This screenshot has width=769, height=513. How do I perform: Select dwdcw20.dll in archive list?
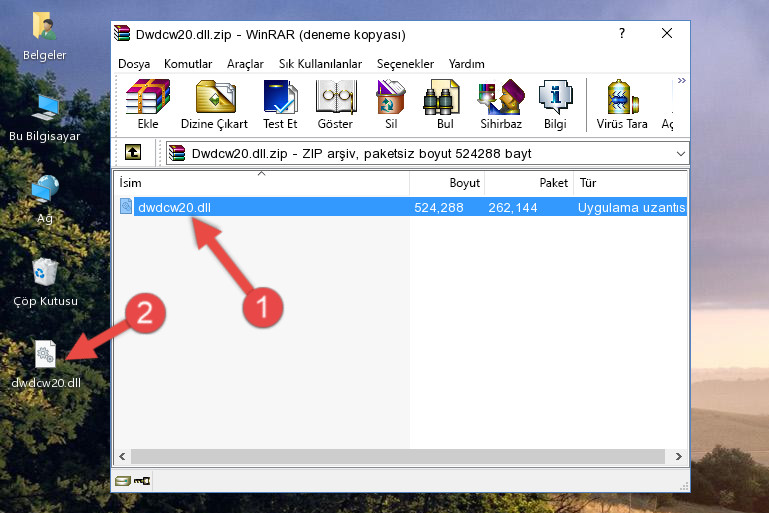tap(174, 207)
